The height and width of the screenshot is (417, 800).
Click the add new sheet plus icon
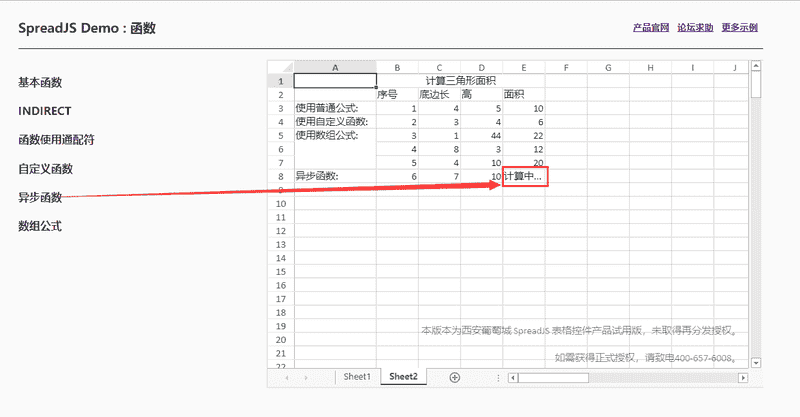pos(455,377)
